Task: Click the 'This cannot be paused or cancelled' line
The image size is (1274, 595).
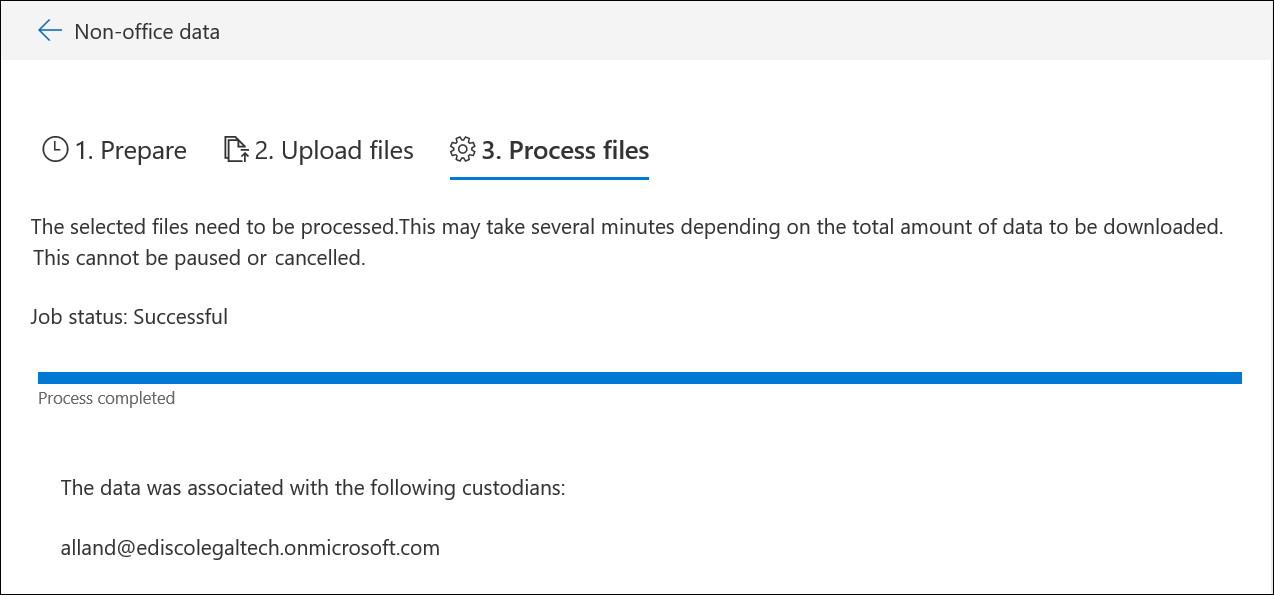Action: click(199, 258)
